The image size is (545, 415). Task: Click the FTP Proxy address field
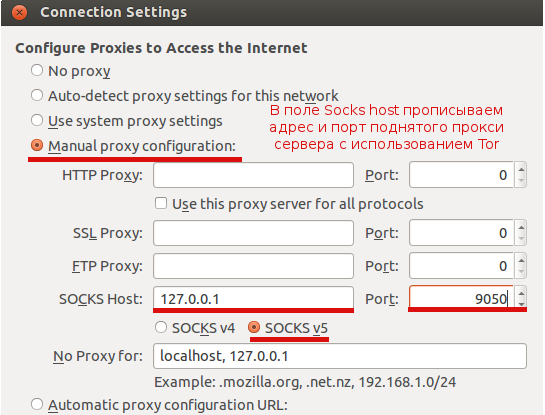253,266
